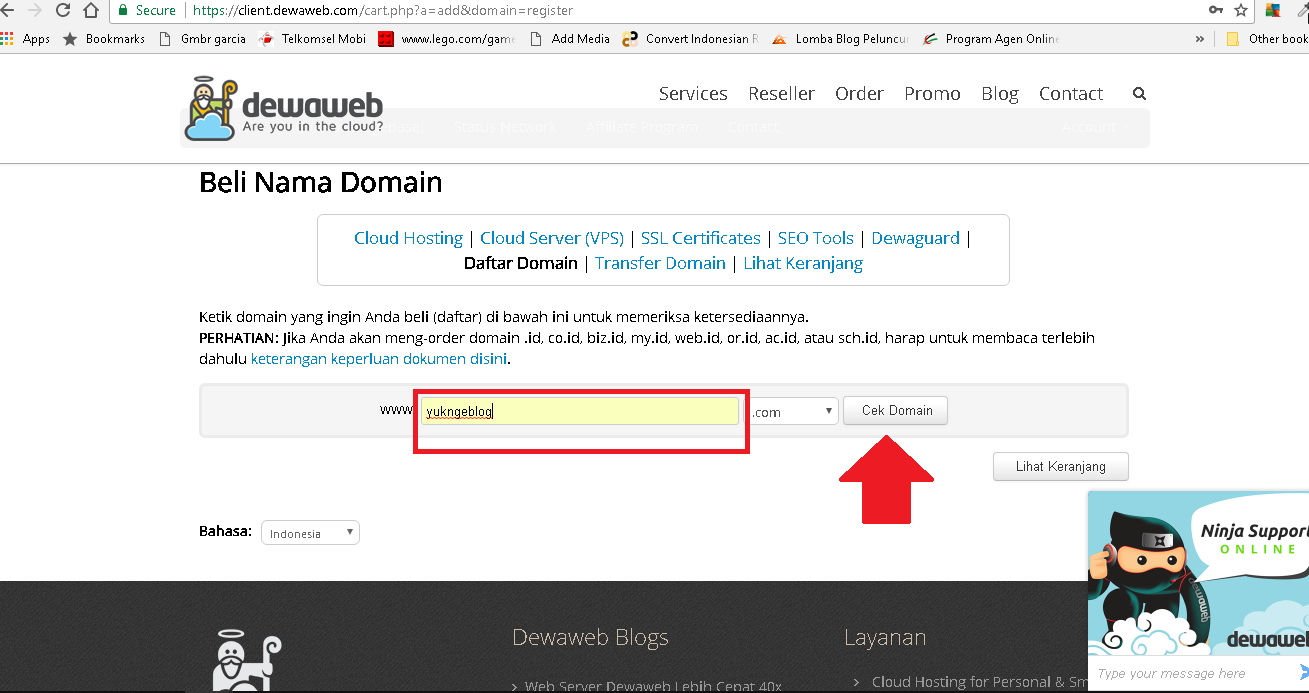Open the Cloud Server (VPS) link
The width and height of the screenshot is (1309, 693).
(552, 238)
